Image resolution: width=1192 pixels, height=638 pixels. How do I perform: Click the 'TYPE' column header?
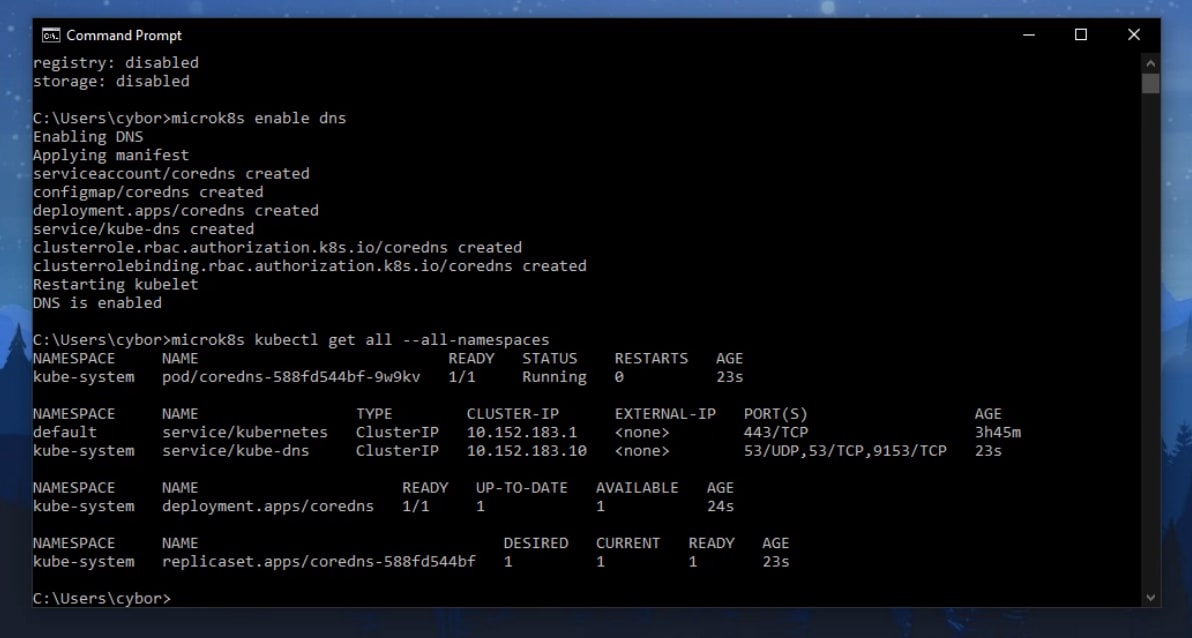coord(374,414)
